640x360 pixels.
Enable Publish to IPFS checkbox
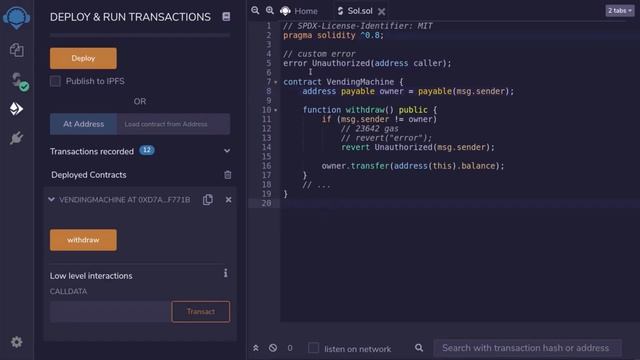coord(55,81)
